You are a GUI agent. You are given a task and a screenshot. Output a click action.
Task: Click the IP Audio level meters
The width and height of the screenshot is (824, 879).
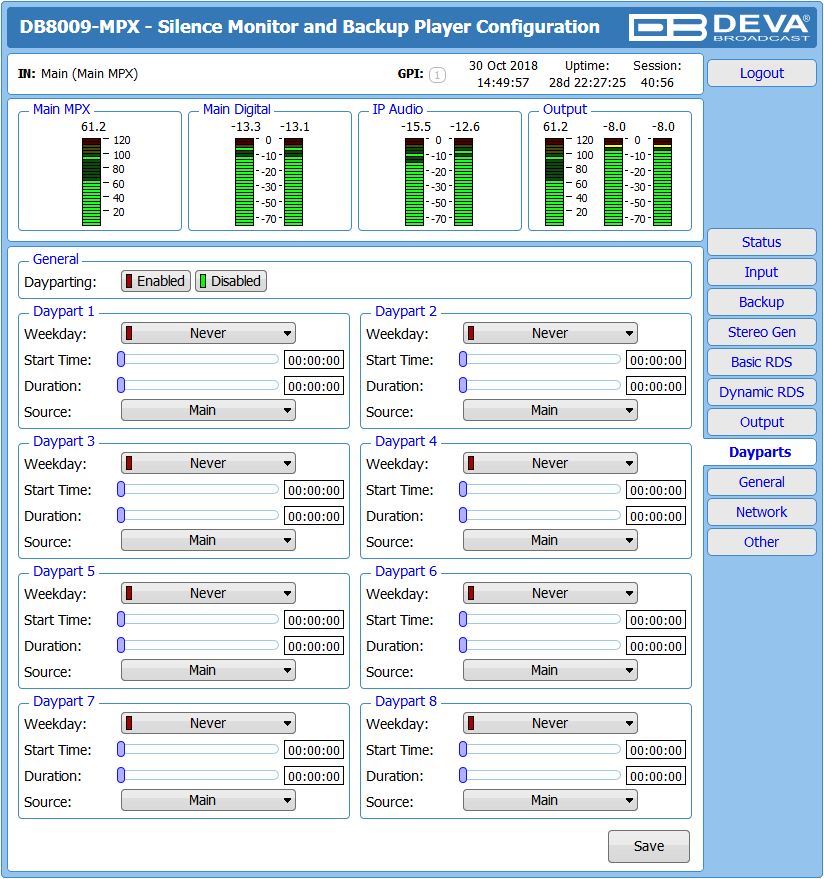tap(439, 182)
